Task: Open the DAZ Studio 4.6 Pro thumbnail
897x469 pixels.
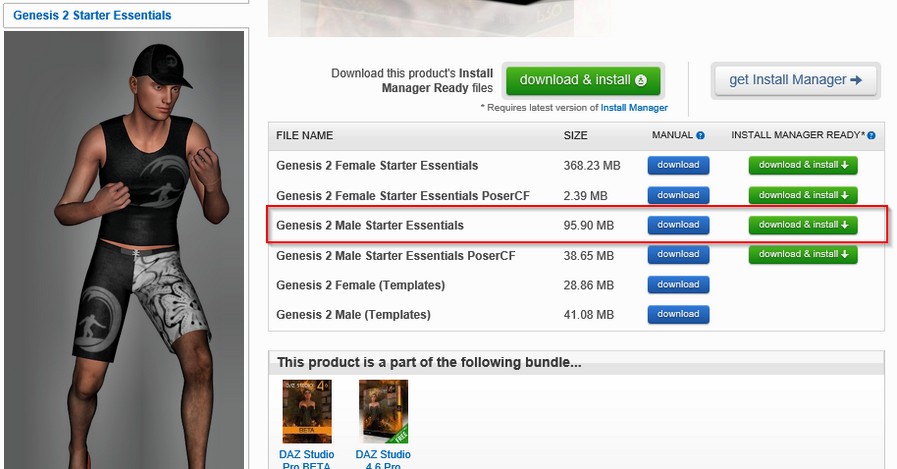Action: click(x=383, y=411)
